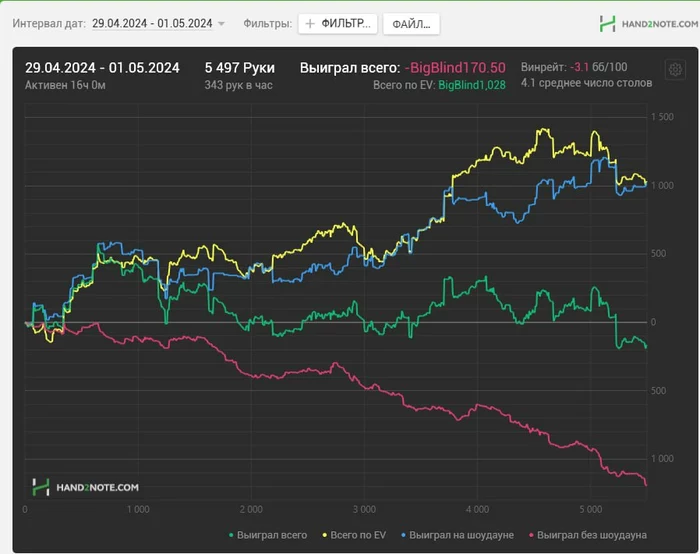
Task: Toggle the Всего по EV legend series
Action: coord(354,535)
